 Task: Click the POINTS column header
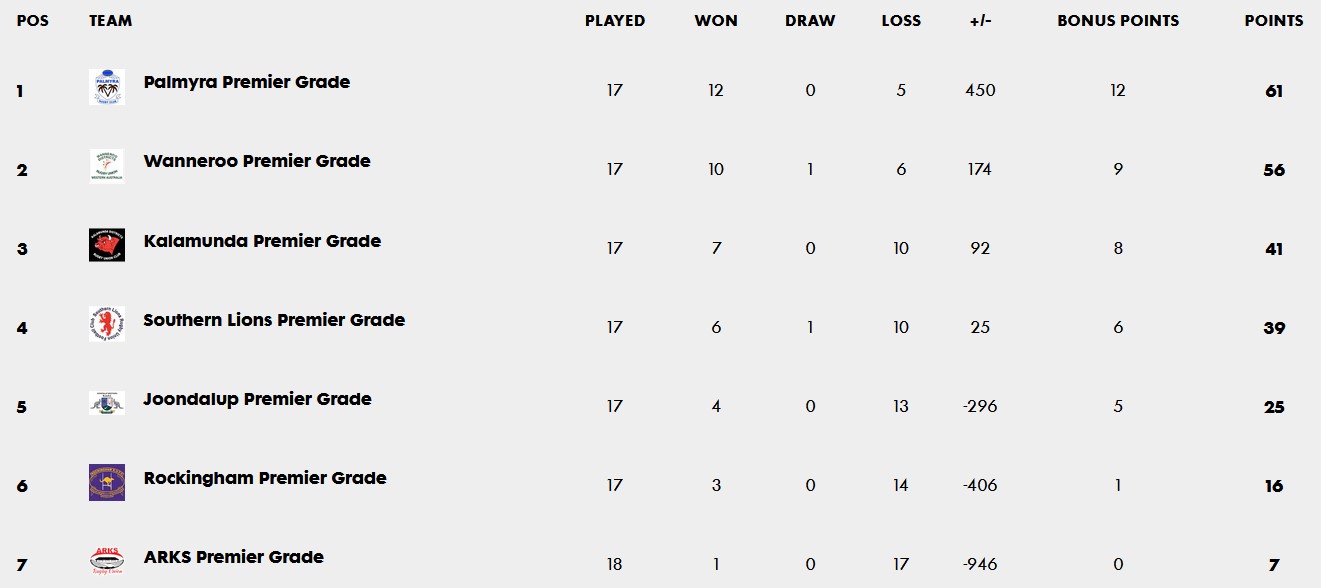click(x=1274, y=20)
